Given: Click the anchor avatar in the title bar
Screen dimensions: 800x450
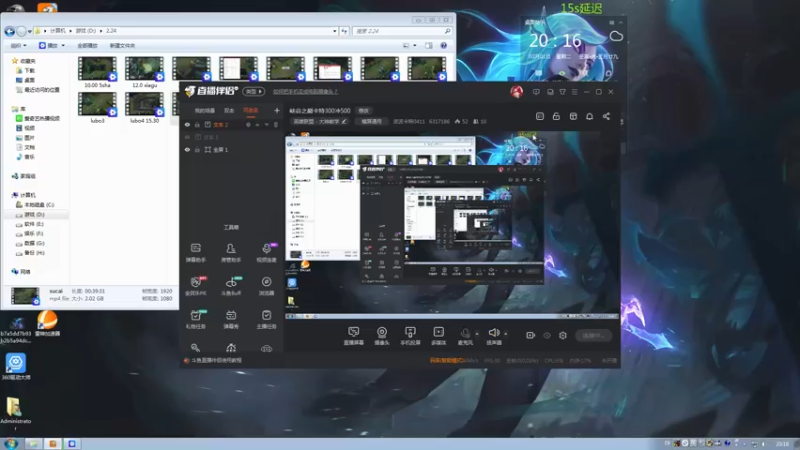Looking at the screenshot, I should [516, 92].
